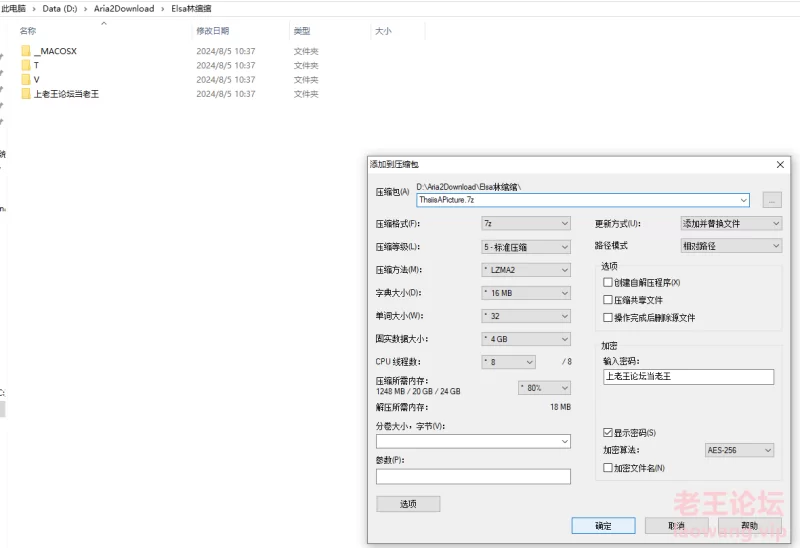800x548 pixels.
Task: Click the 选项 button
Action: (408, 504)
